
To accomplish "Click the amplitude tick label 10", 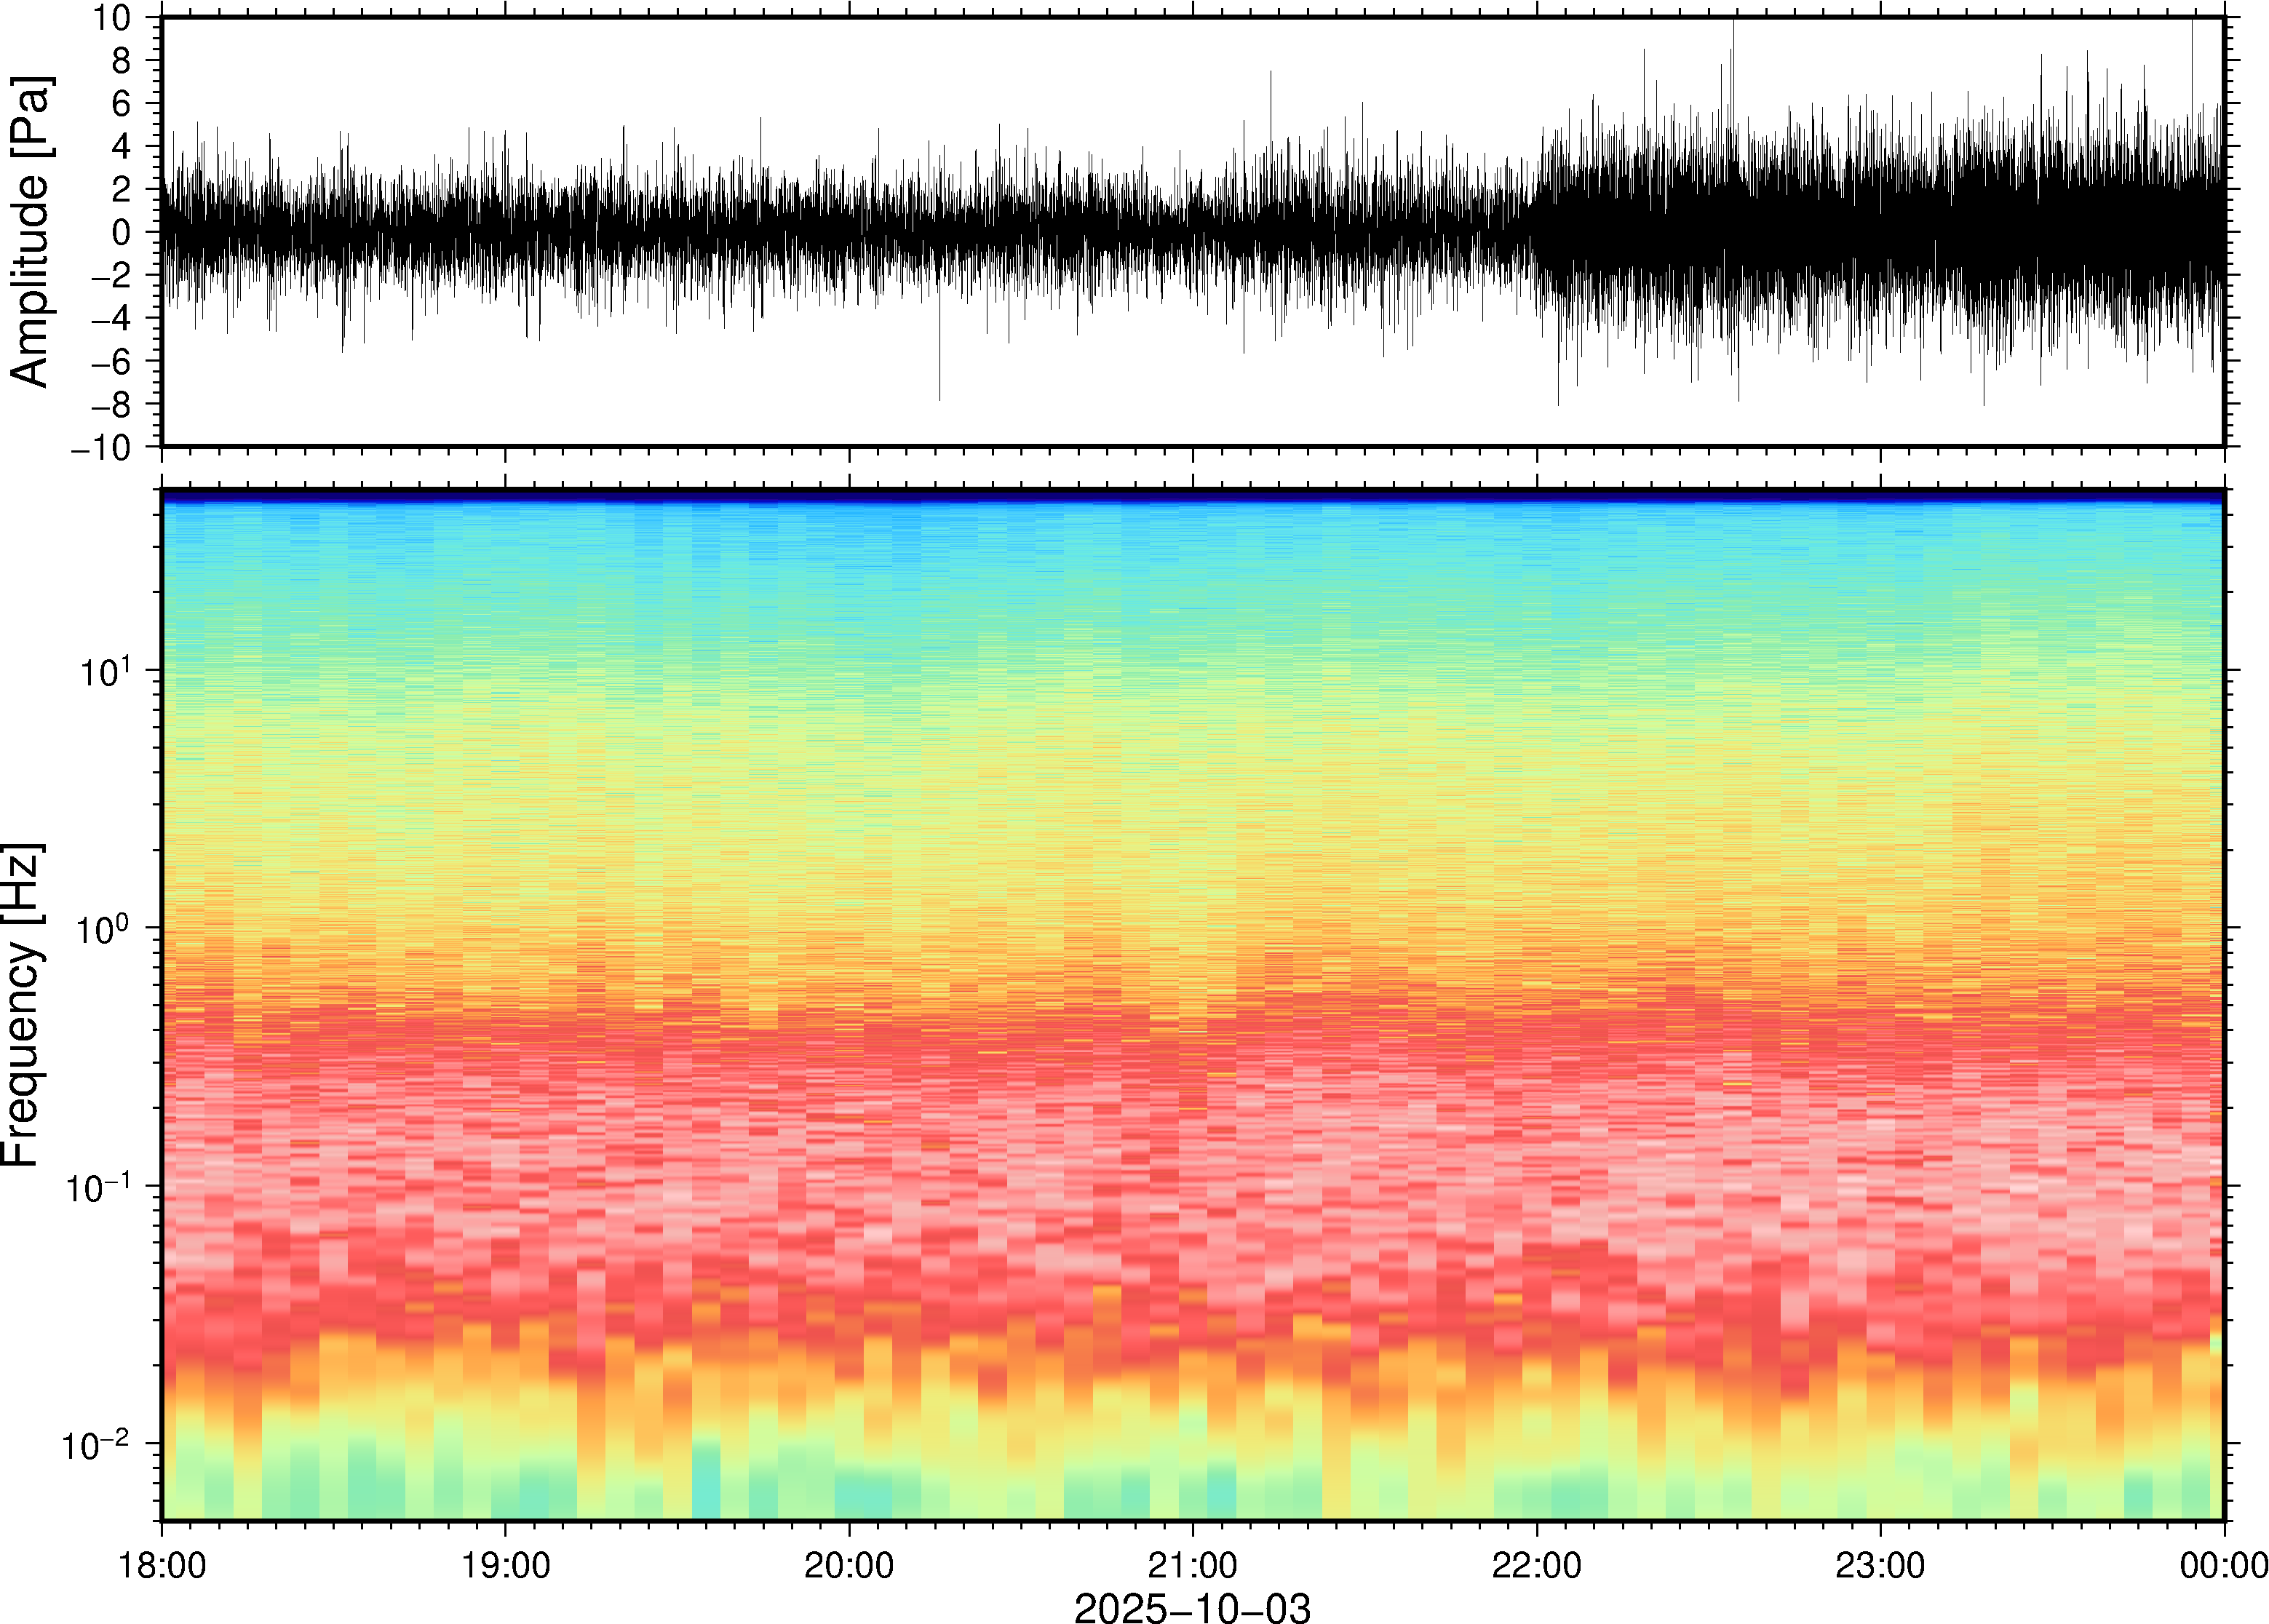I will click(112, 18).
